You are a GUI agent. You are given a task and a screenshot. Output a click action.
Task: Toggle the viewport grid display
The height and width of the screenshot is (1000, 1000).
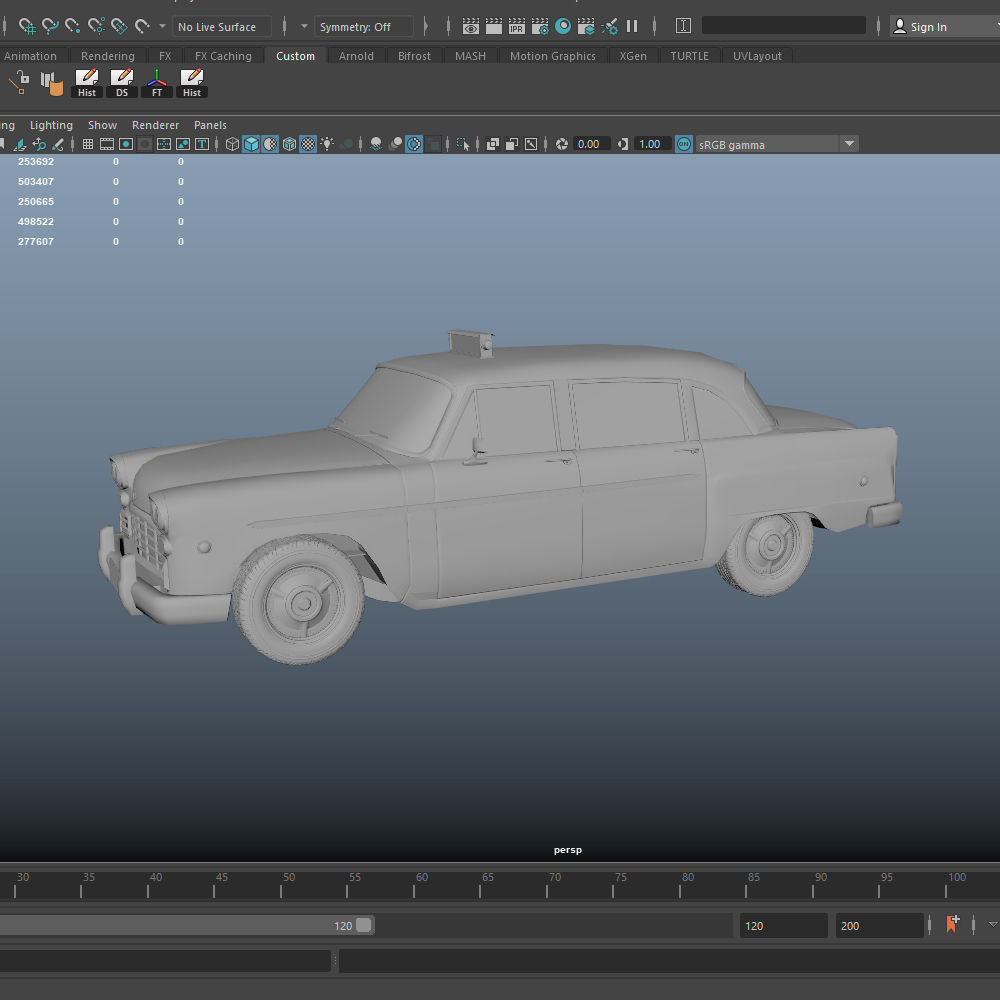pyautogui.click(x=88, y=144)
